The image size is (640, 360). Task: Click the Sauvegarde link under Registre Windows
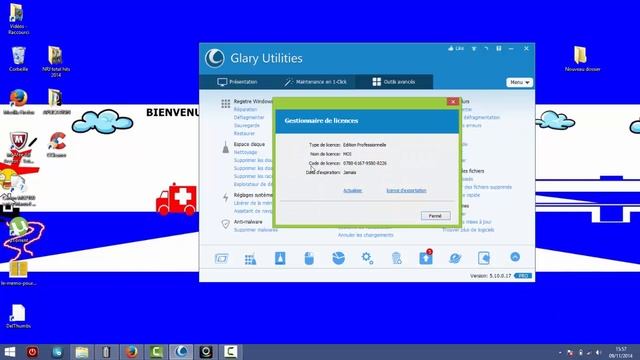tap(247, 126)
